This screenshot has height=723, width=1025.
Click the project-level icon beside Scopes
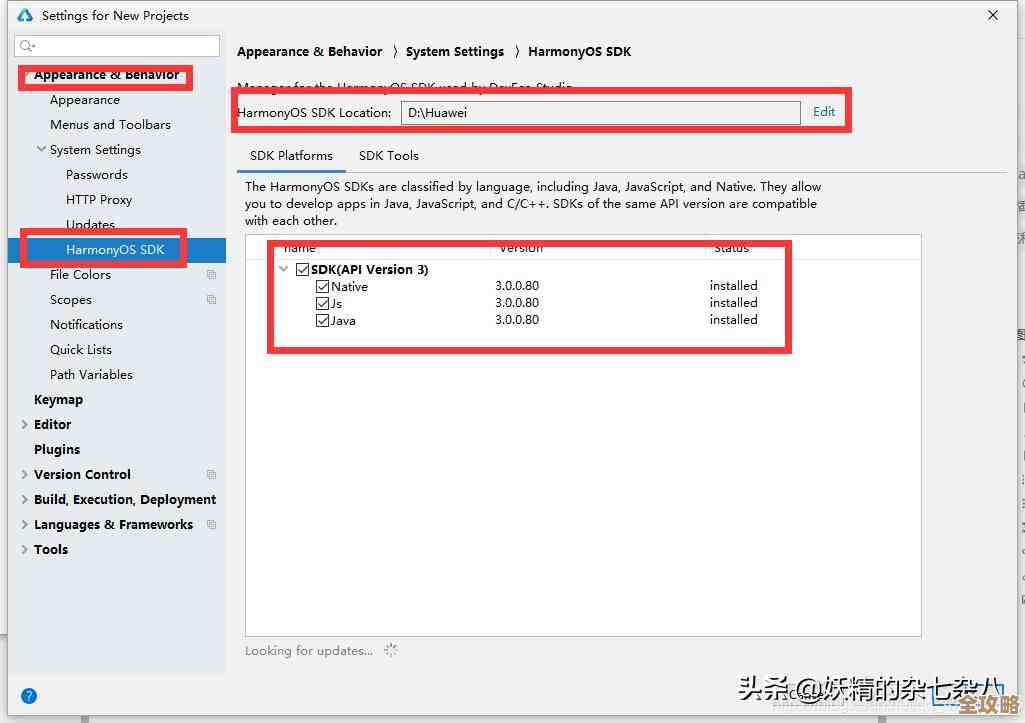tap(211, 300)
